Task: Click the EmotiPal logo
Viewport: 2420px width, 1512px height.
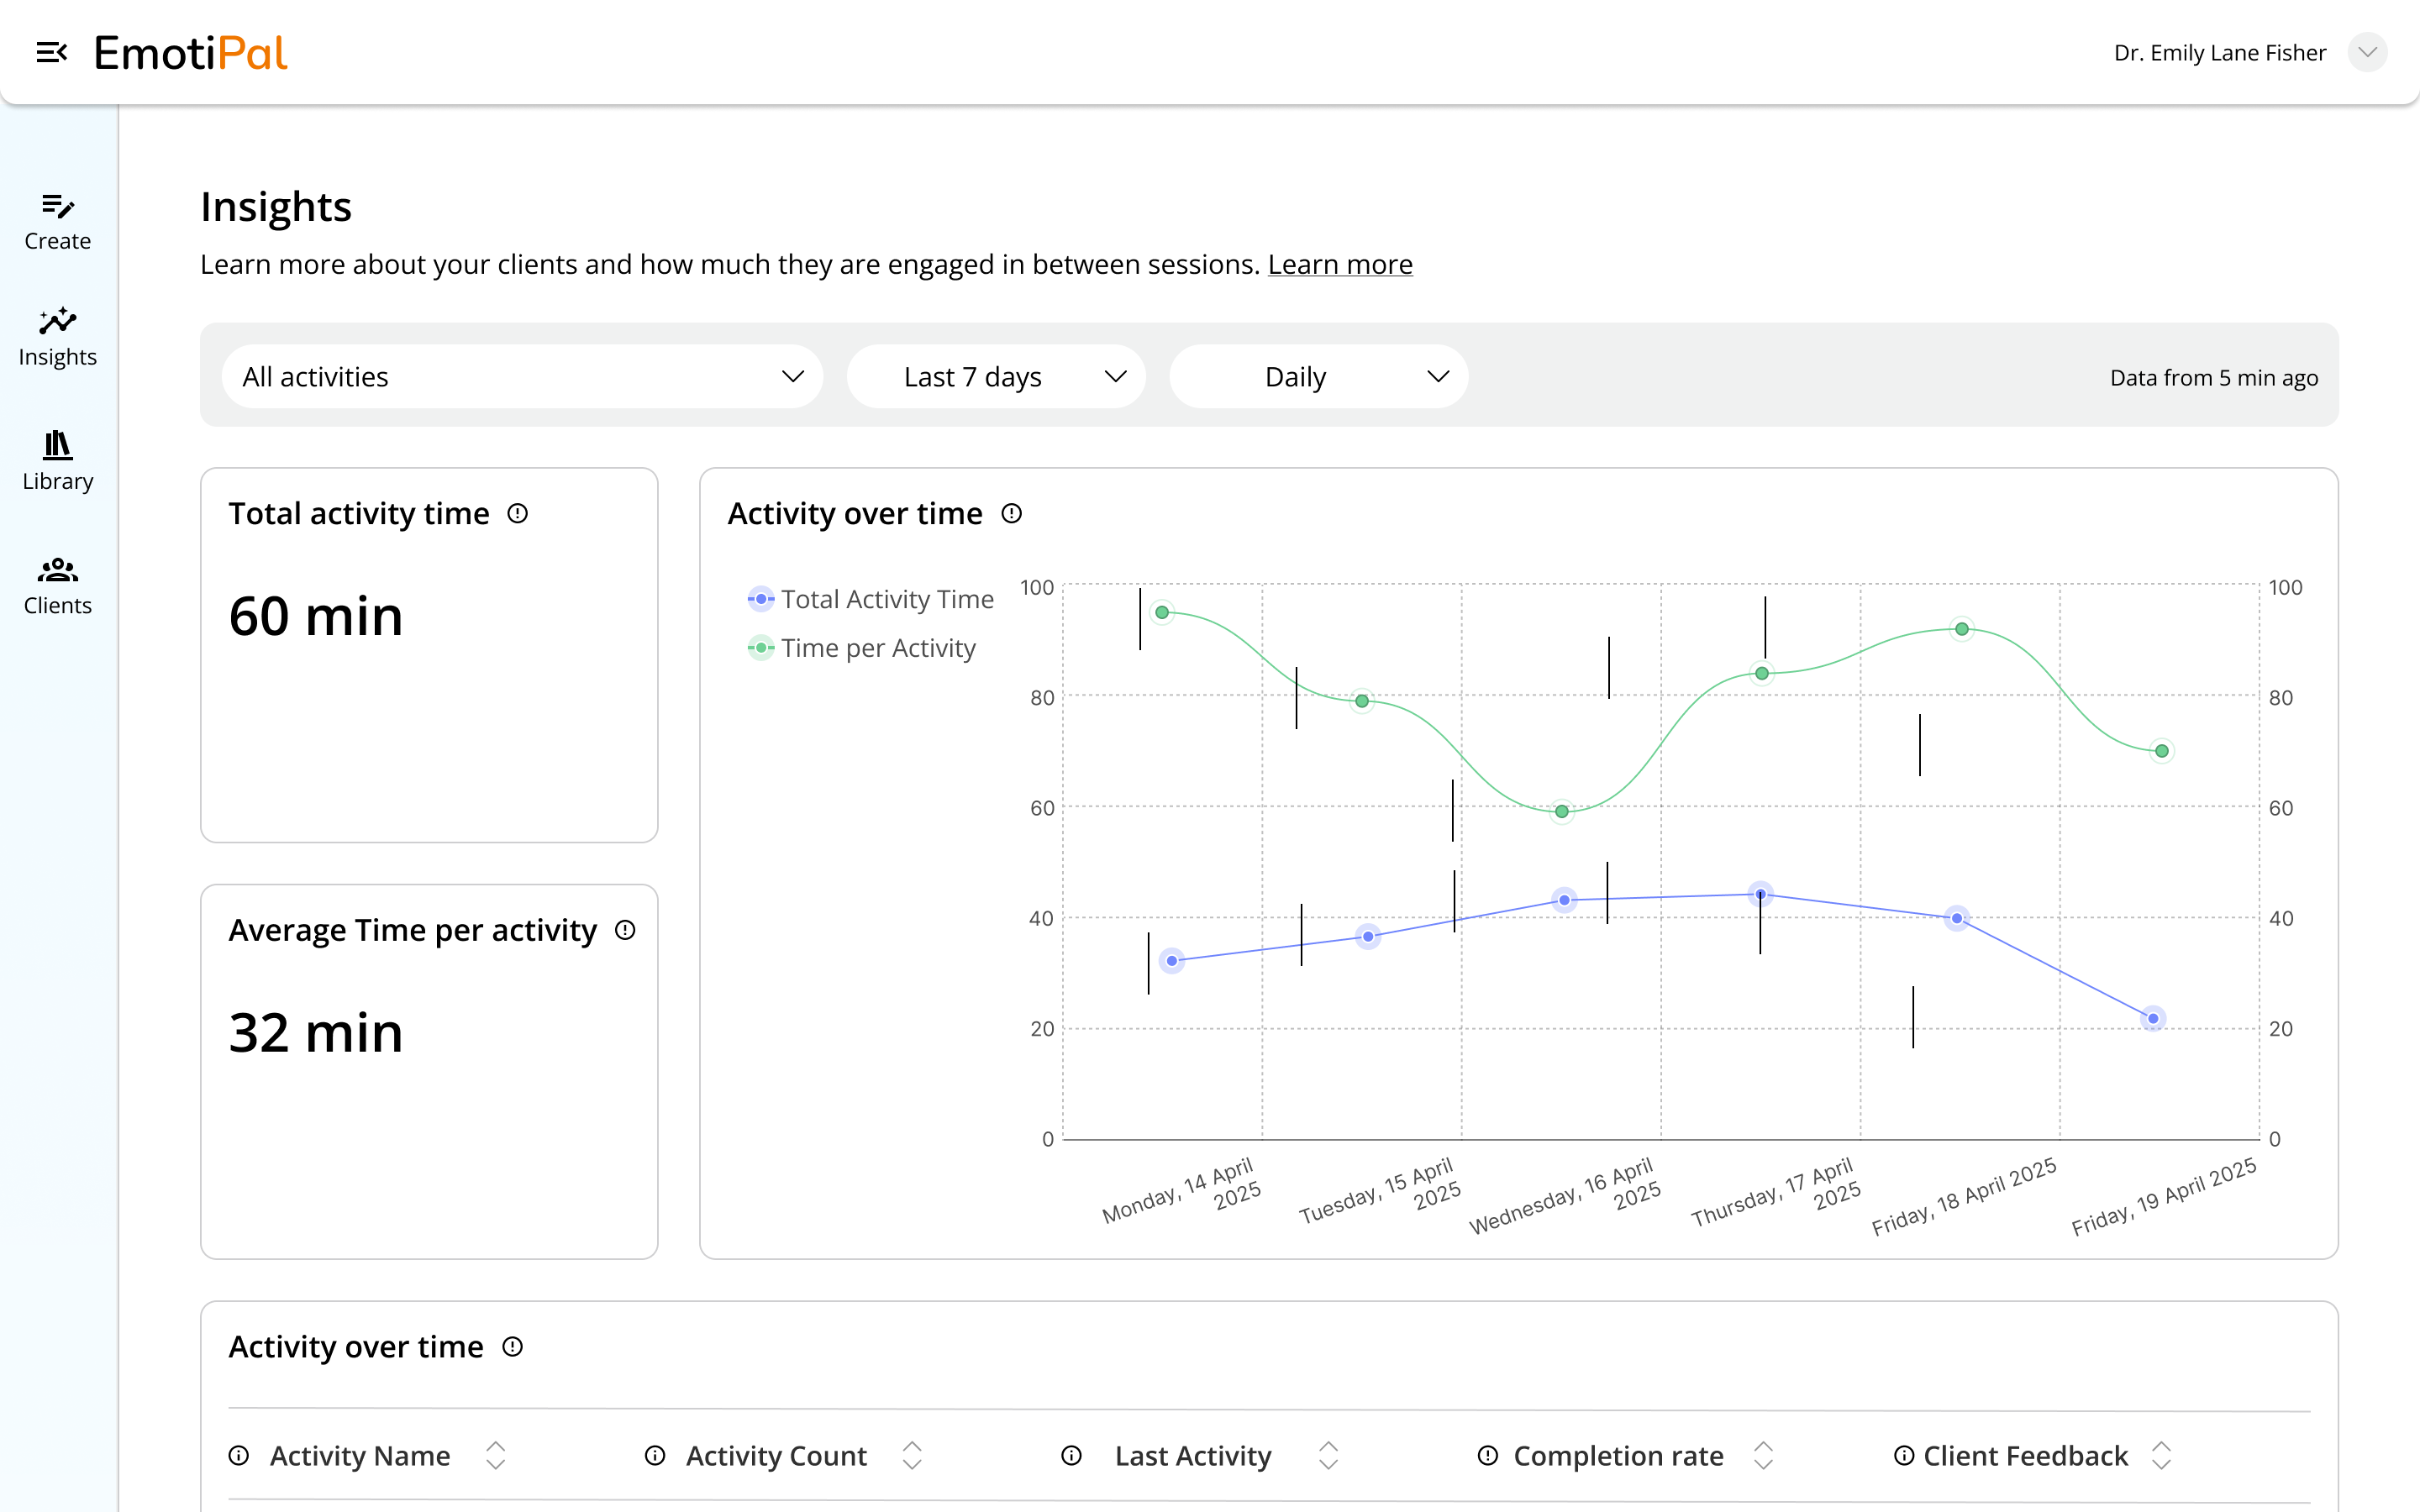Action: pyautogui.click(x=190, y=52)
